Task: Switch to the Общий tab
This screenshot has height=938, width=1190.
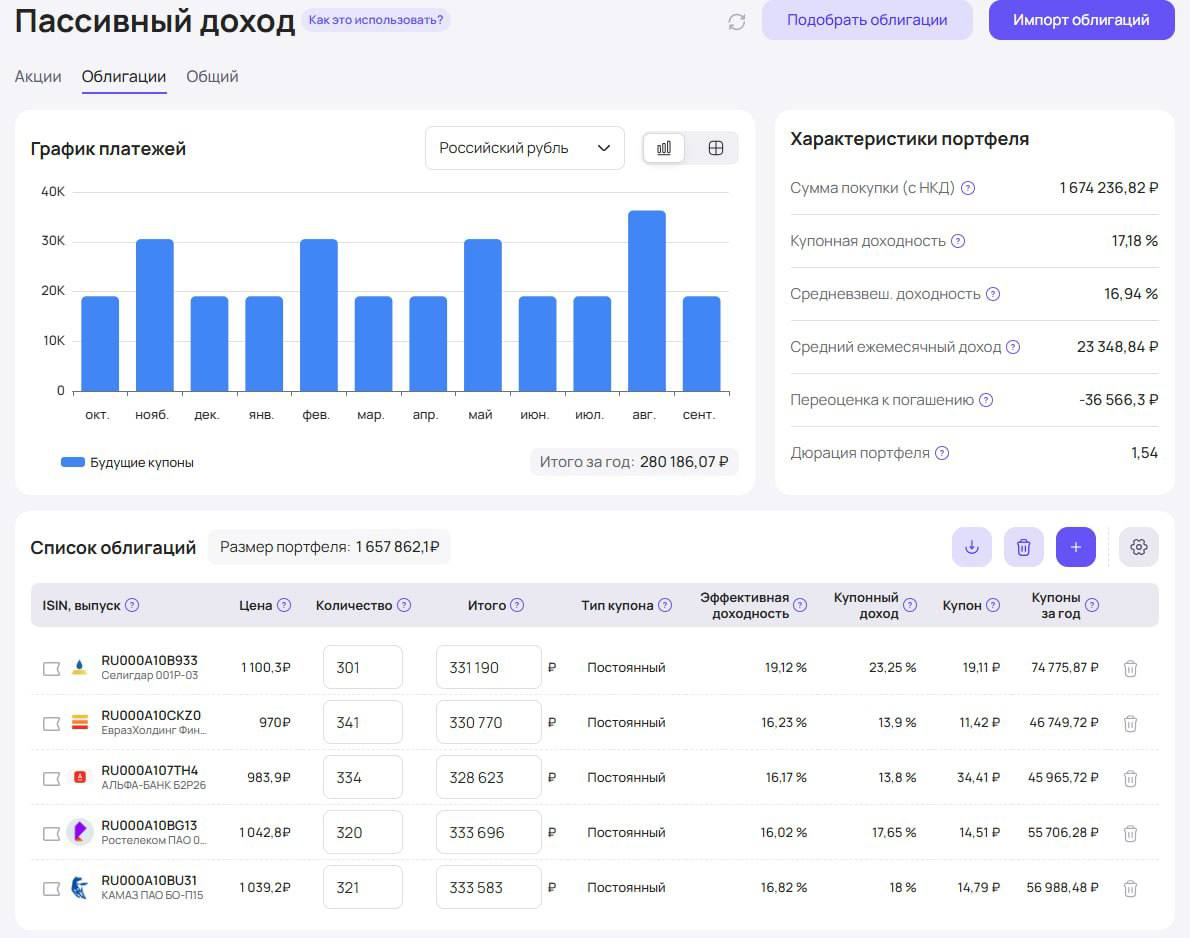Action: [x=212, y=77]
